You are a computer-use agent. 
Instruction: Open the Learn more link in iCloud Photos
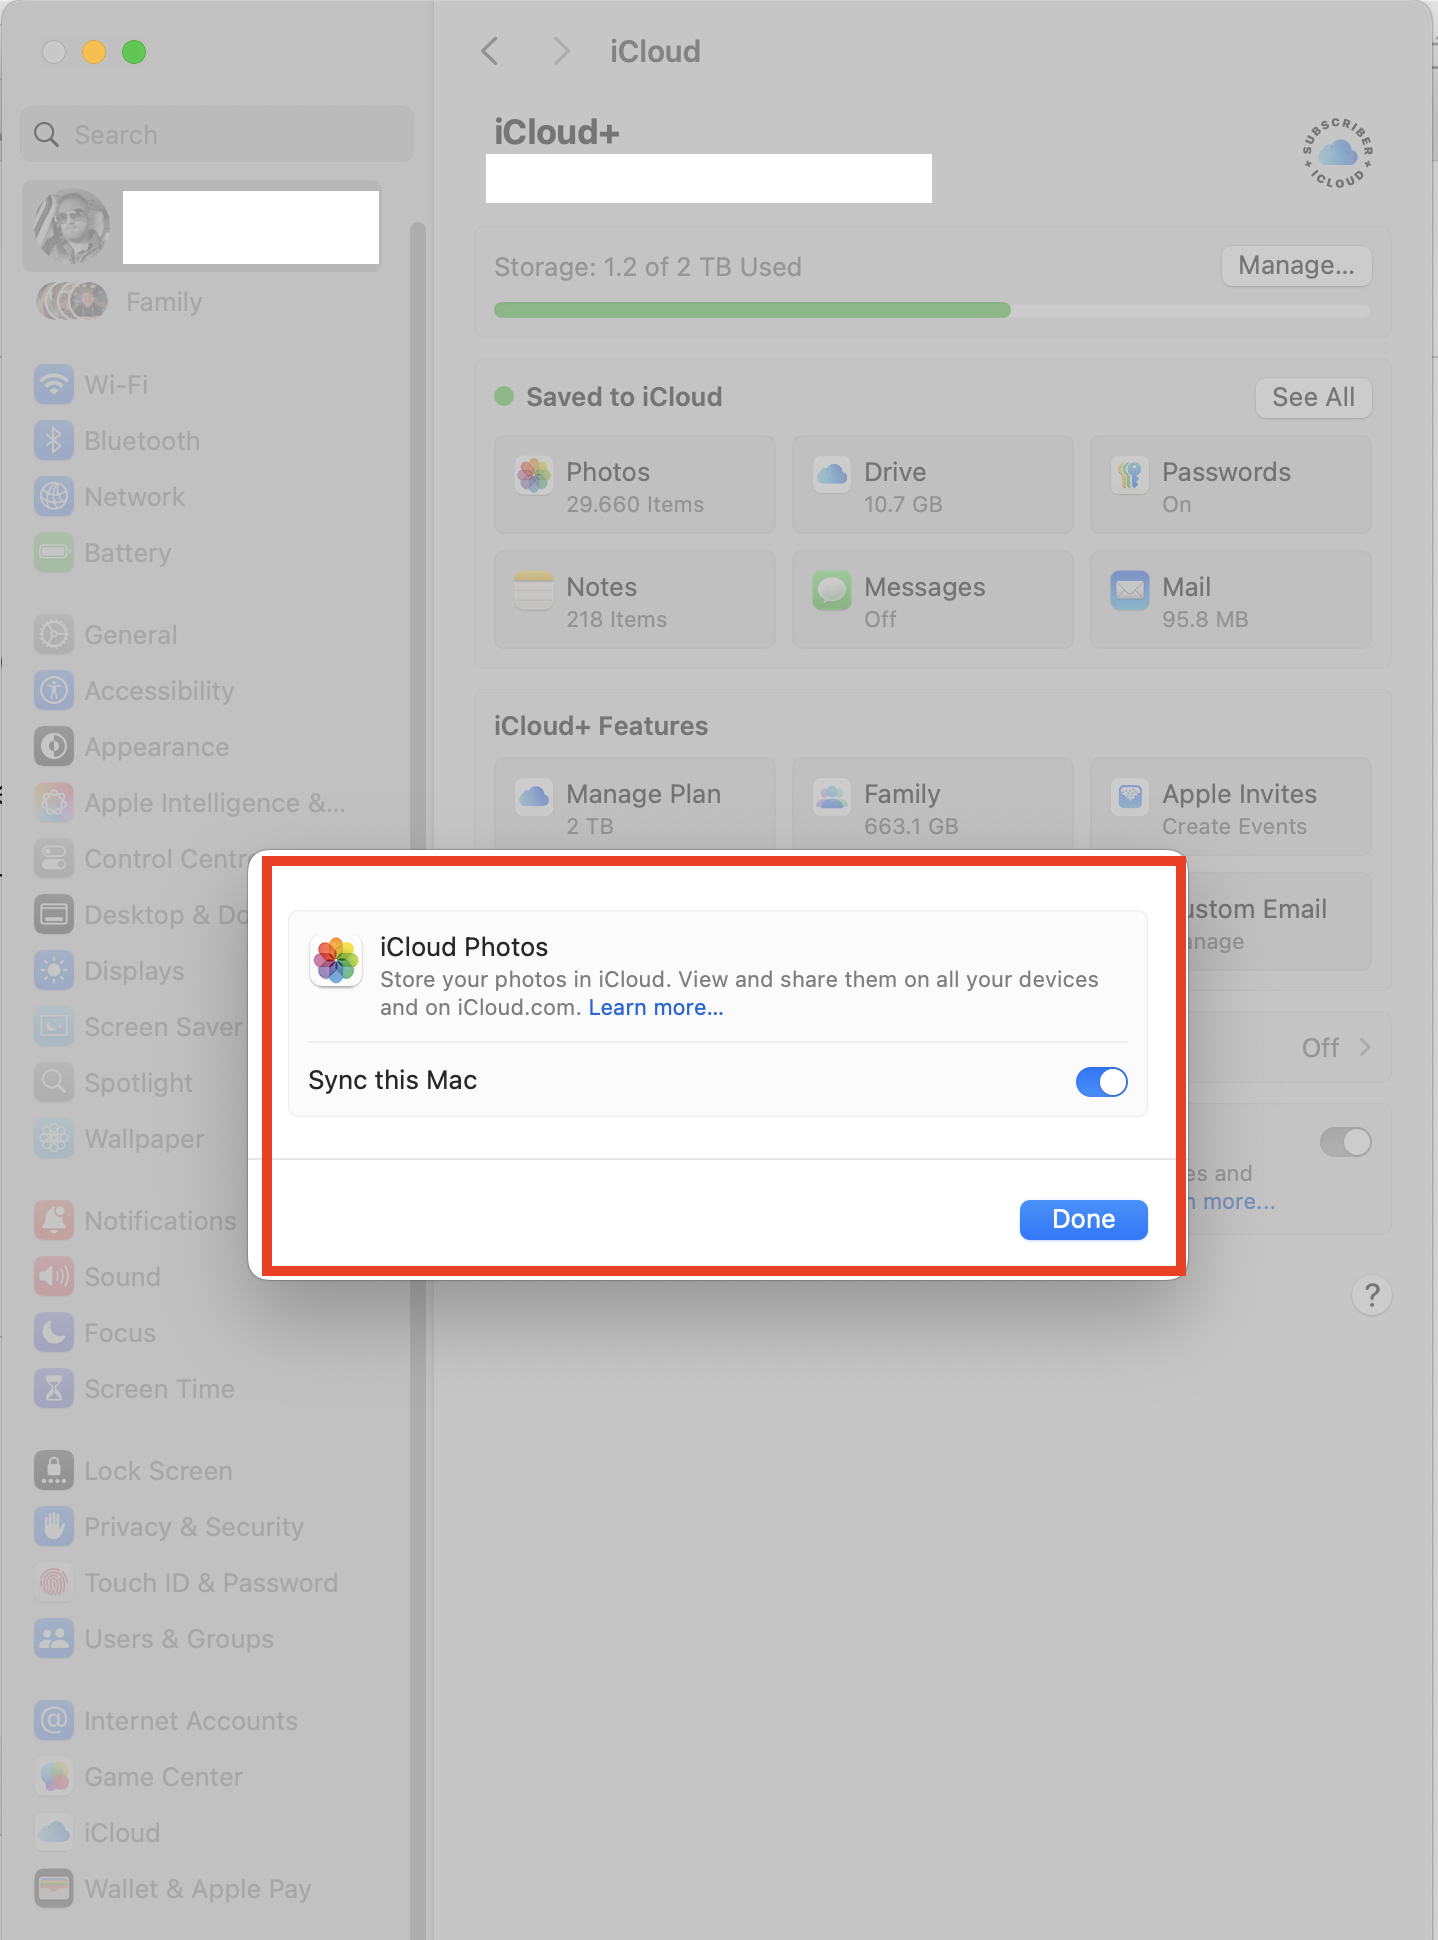[x=655, y=1008]
